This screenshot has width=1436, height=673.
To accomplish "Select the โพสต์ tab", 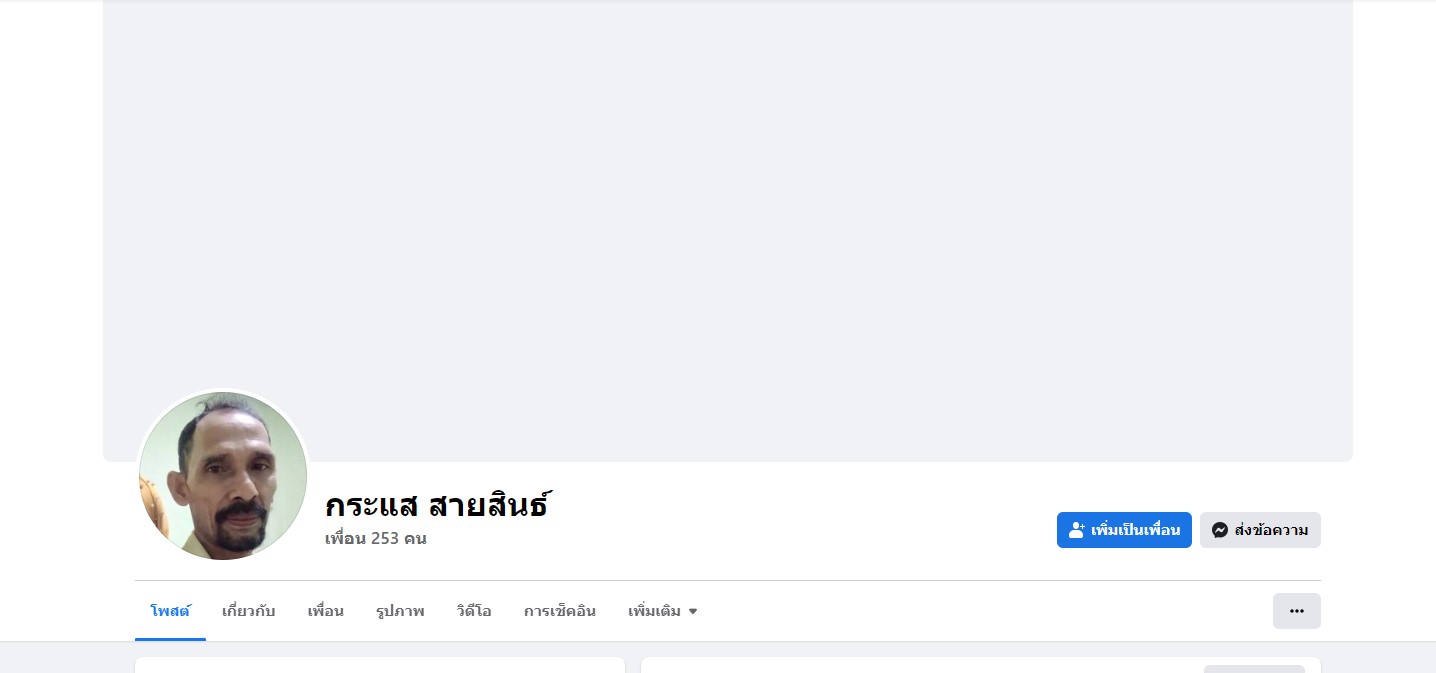I will tap(170, 611).
